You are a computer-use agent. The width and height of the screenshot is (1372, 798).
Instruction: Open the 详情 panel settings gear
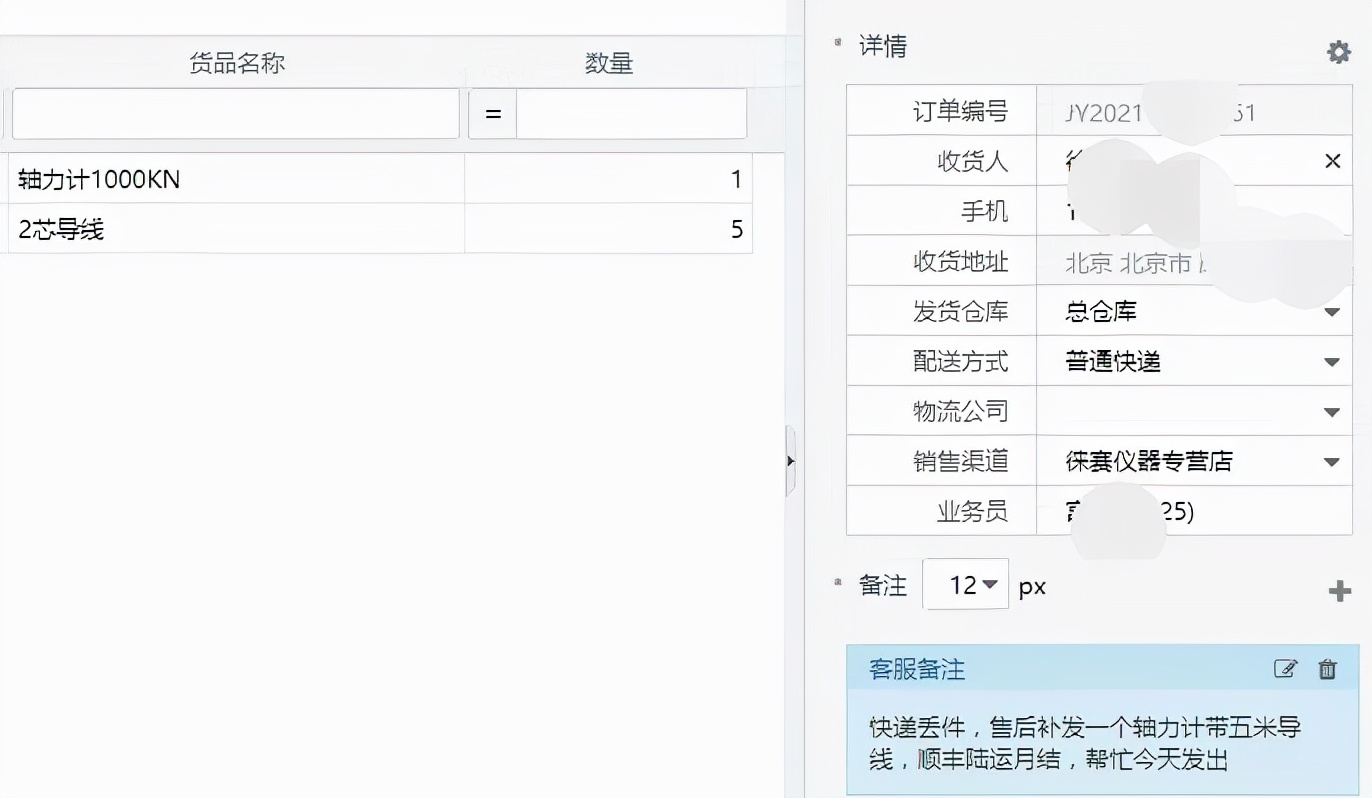click(1338, 52)
